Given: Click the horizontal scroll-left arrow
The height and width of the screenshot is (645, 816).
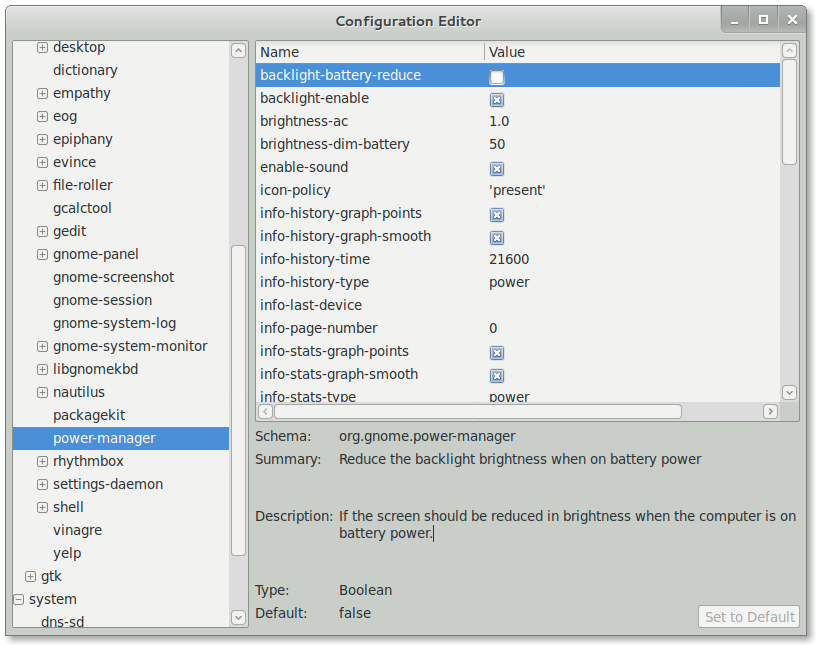Looking at the screenshot, I should click(x=265, y=411).
